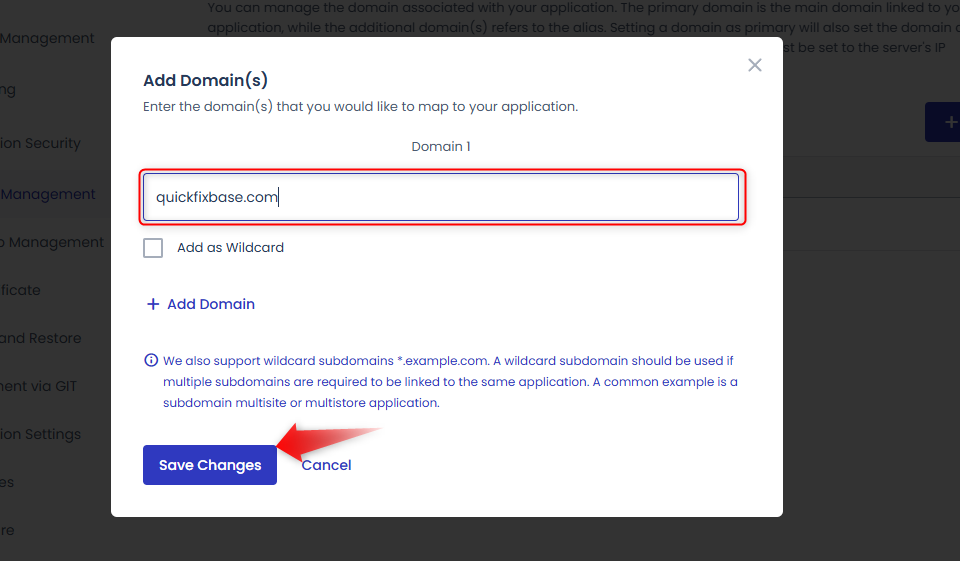Viewport: 960px width, 561px height.
Task: Open the SSL Certificate sidebar item
Action: 20,290
